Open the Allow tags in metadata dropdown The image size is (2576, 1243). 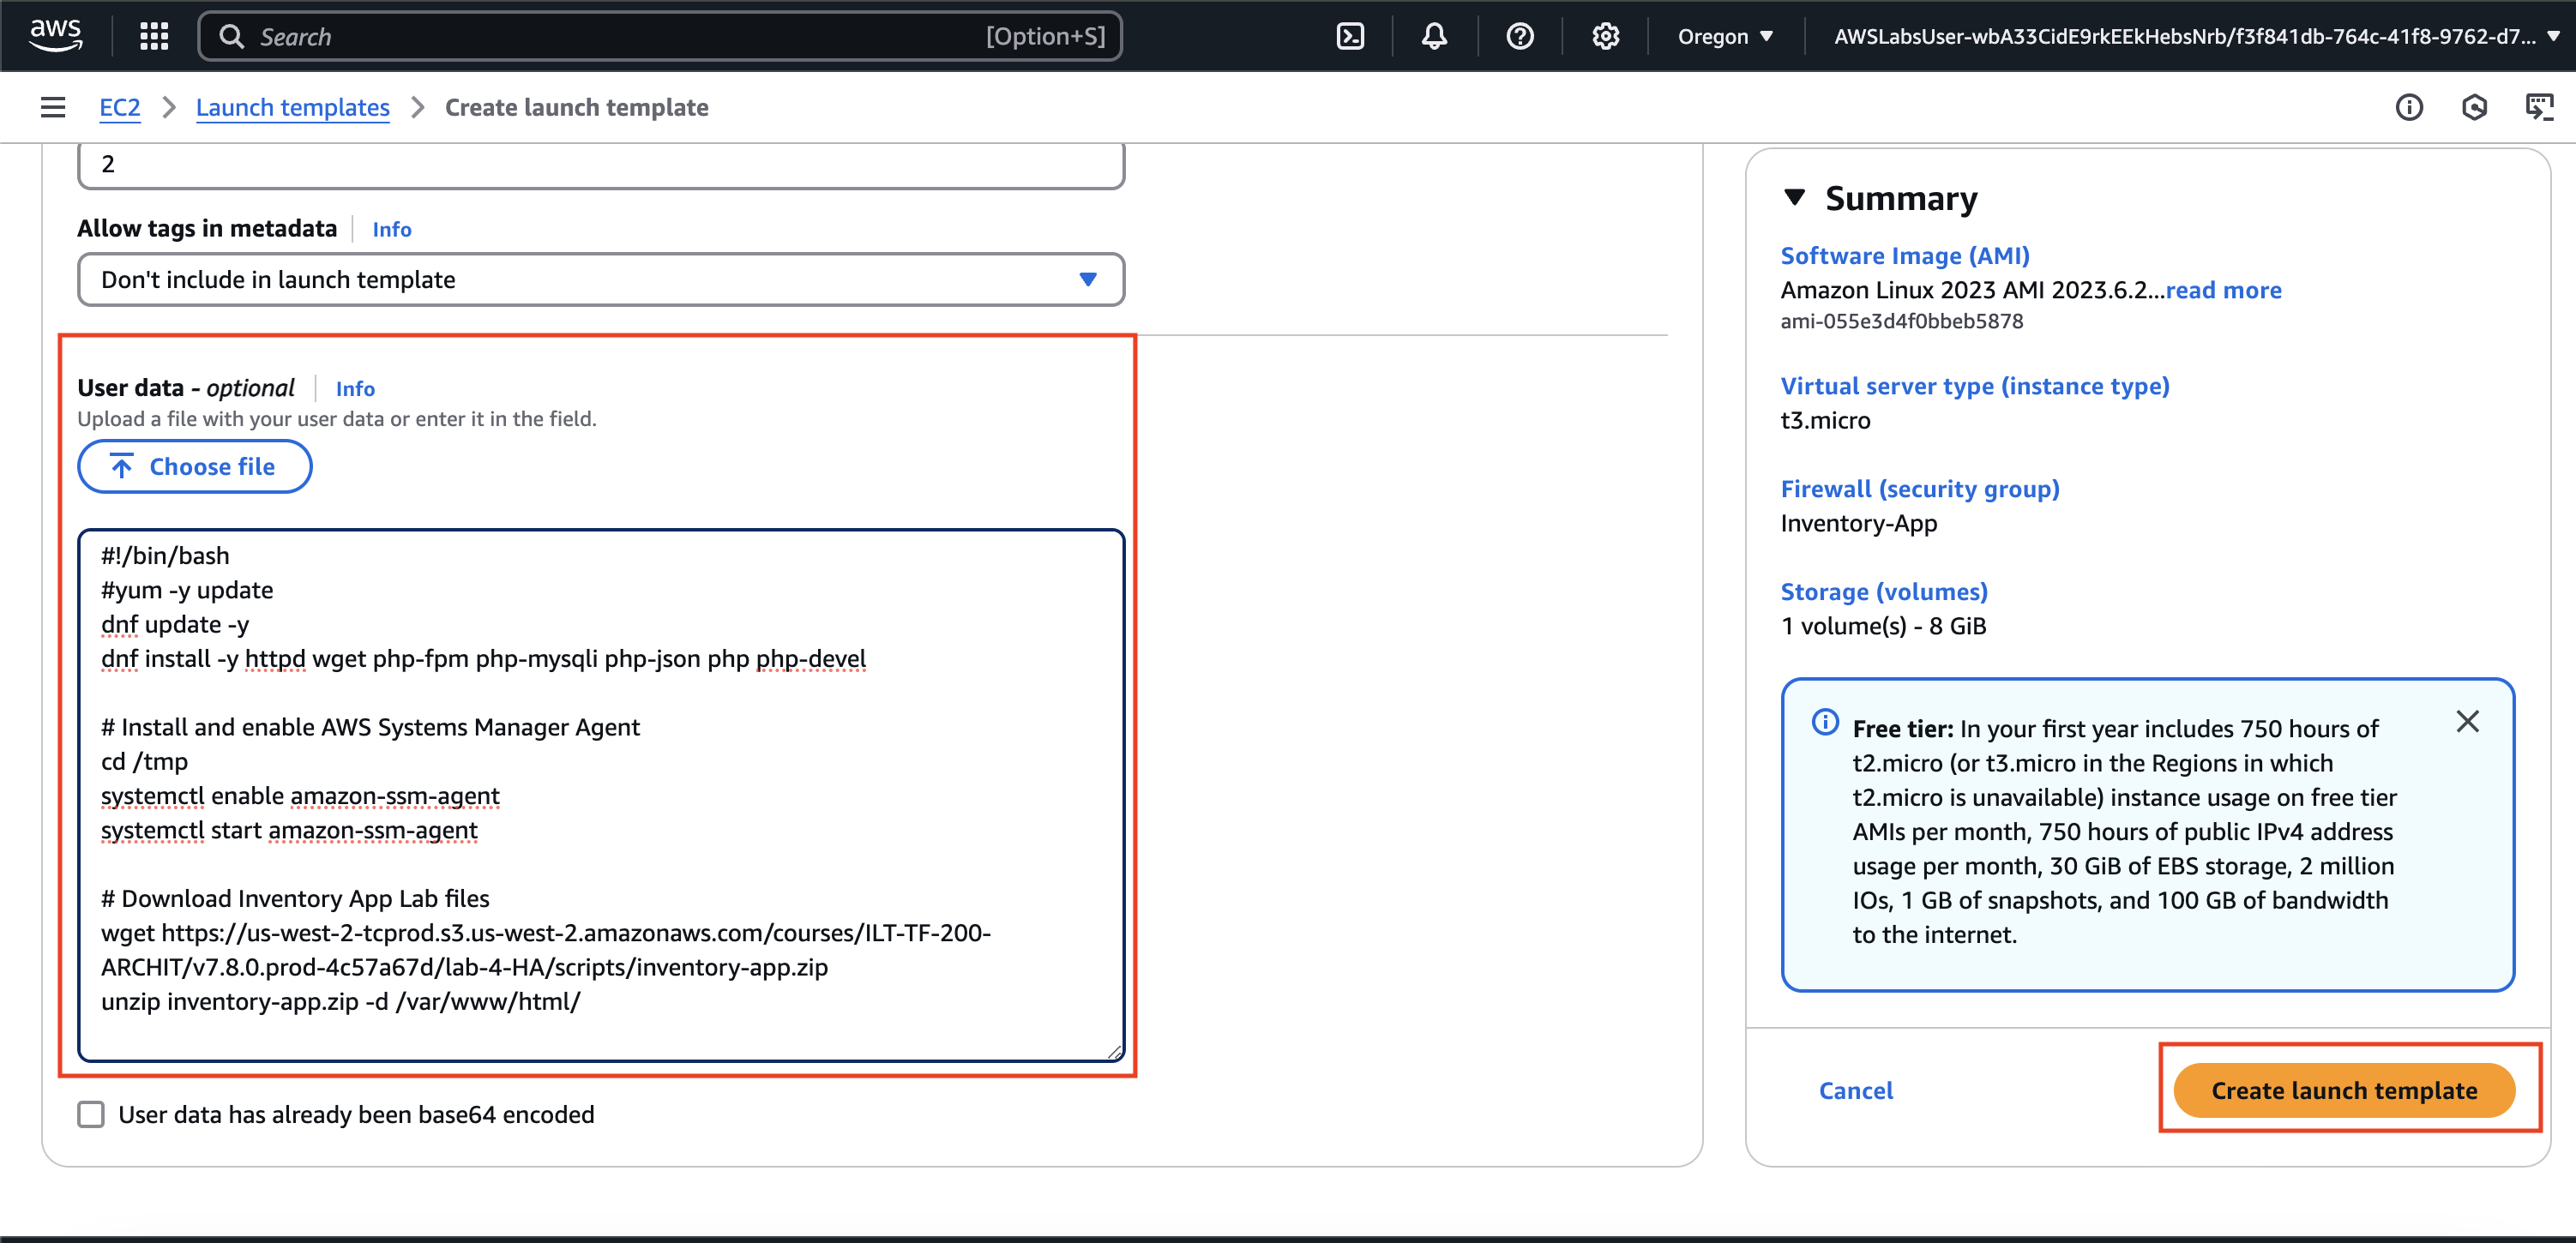[x=600, y=280]
